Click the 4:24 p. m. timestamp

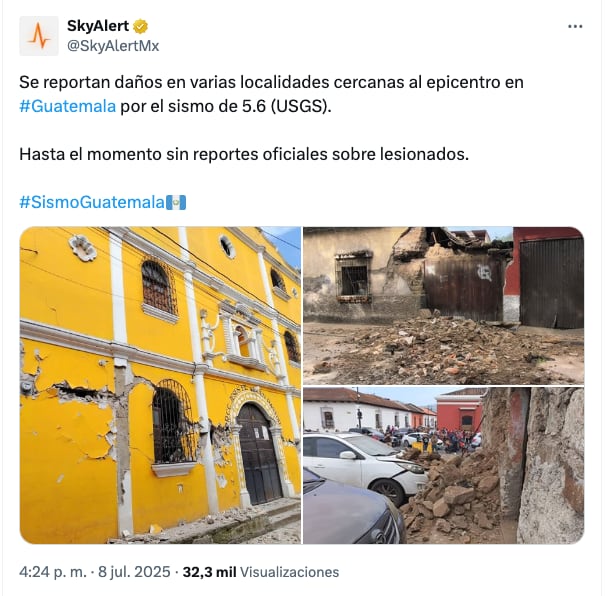click(53, 572)
